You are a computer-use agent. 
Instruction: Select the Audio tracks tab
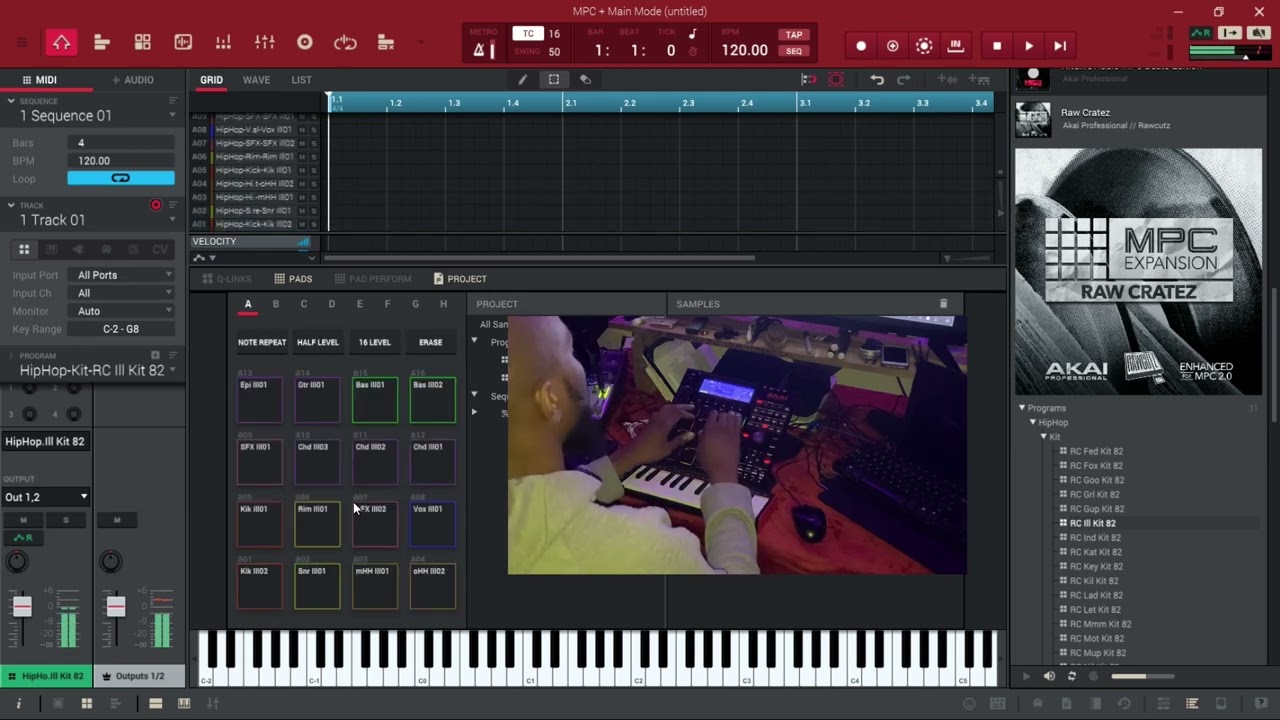(133, 80)
